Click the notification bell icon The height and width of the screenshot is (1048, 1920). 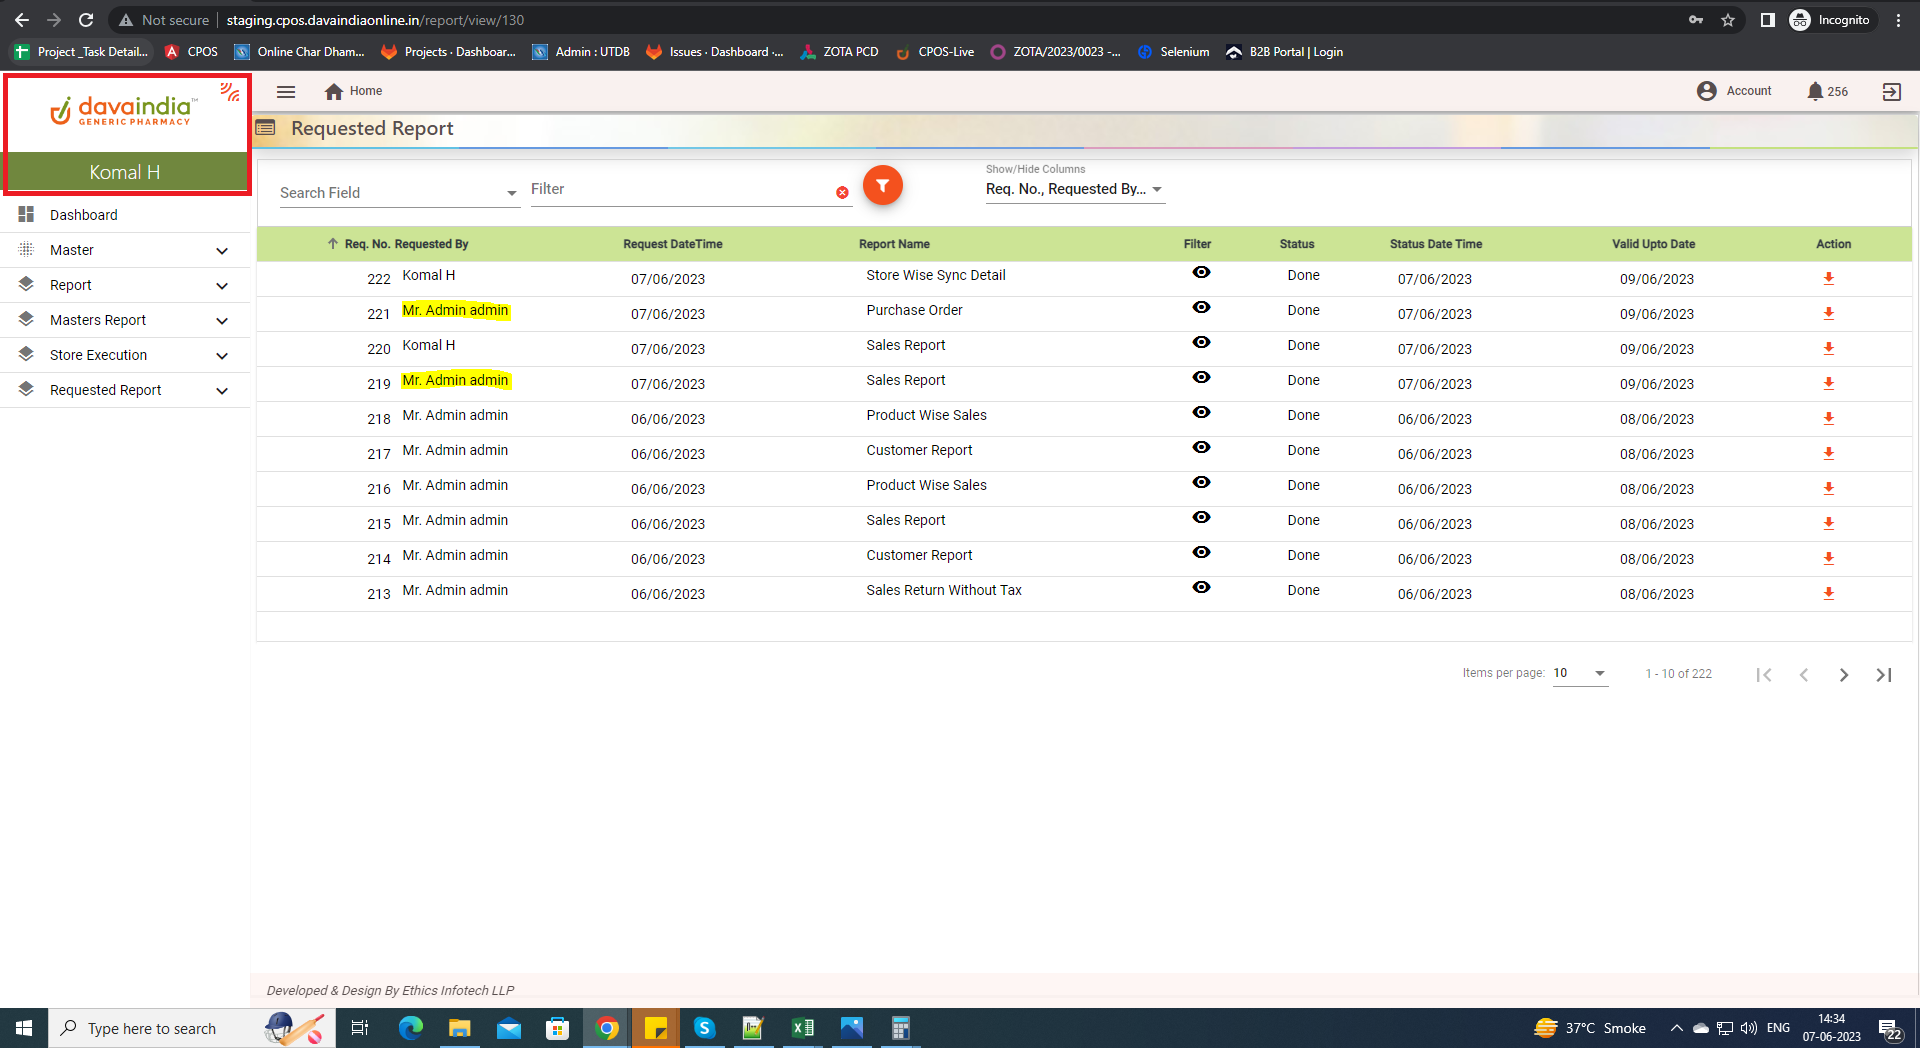[x=1815, y=92]
